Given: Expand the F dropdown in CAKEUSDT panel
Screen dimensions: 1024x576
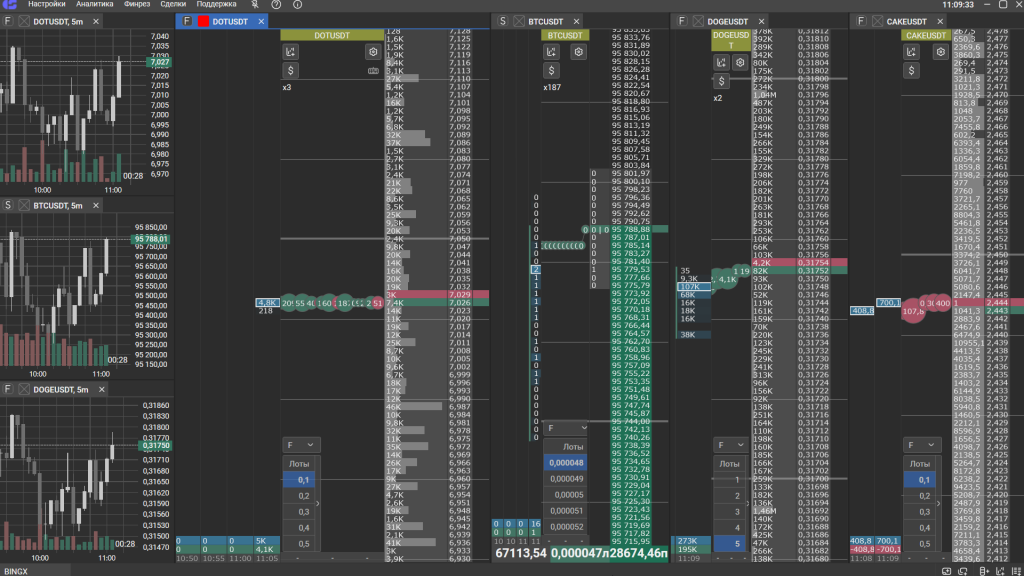Looking at the screenshot, I should click(922, 445).
